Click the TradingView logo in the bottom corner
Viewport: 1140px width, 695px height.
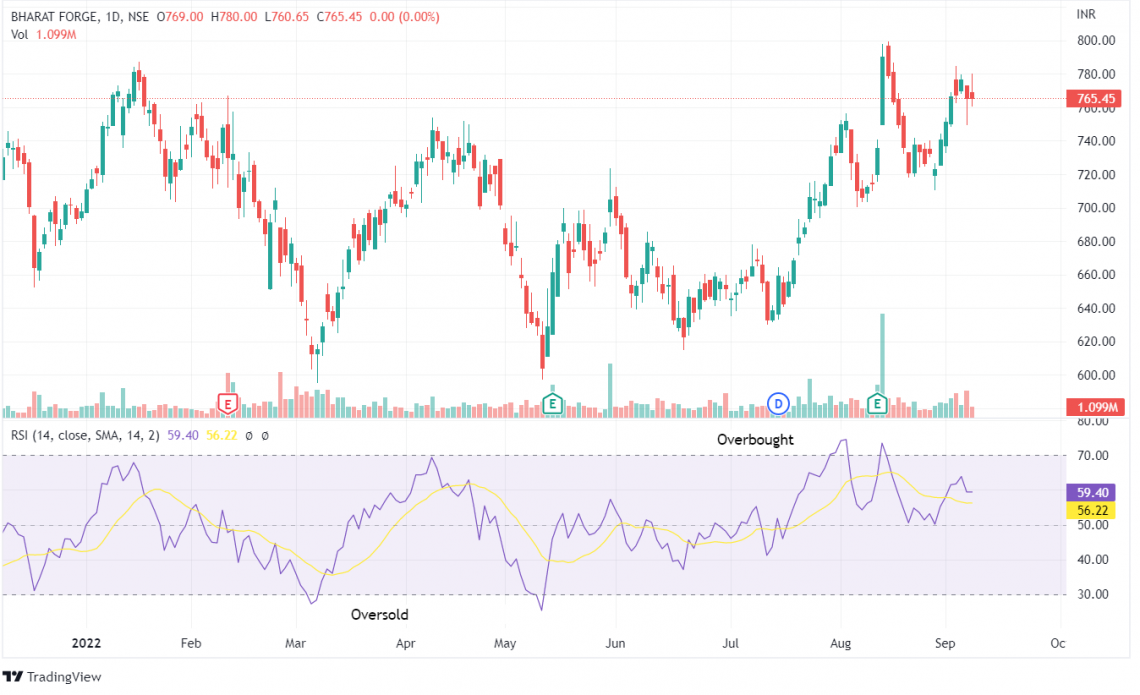52,677
